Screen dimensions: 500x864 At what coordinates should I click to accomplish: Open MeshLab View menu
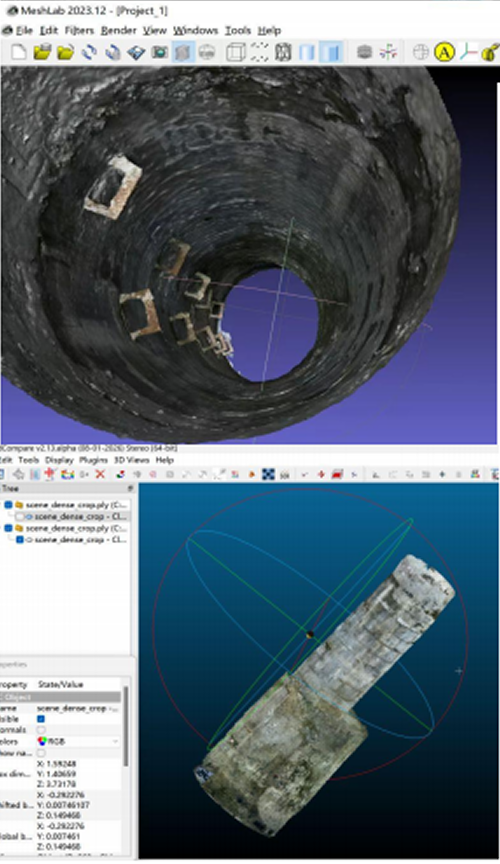155,30
